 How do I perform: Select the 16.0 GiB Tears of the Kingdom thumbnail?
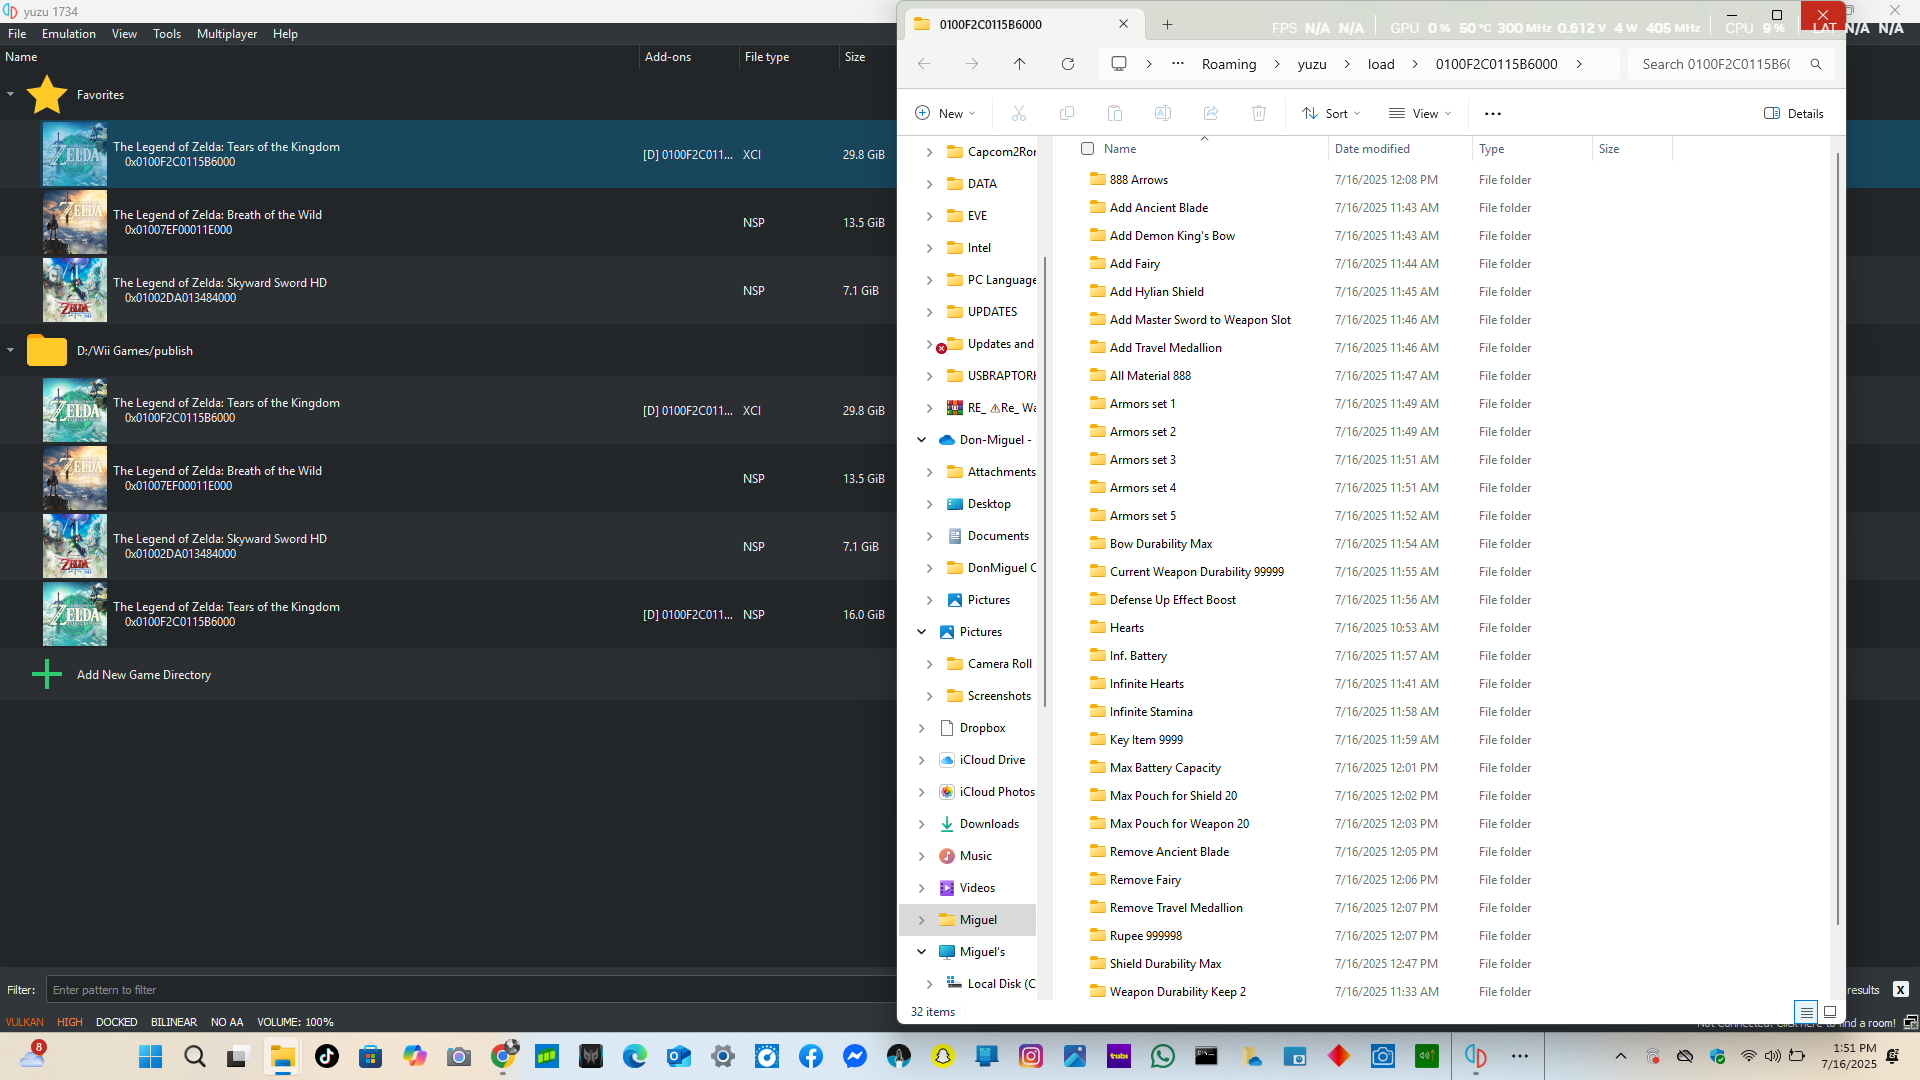pyautogui.click(x=75, y=614)
